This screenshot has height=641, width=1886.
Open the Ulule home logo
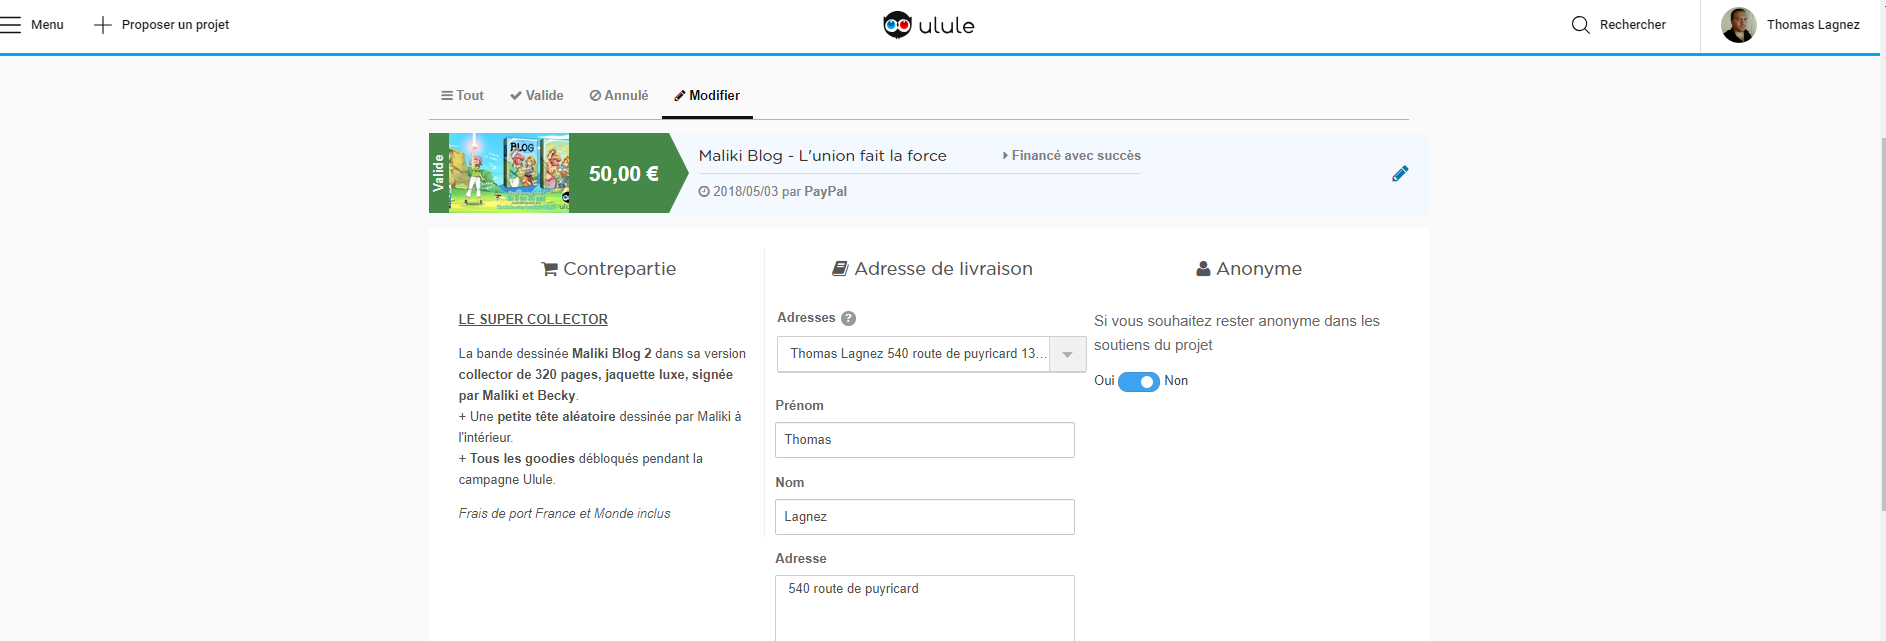click(x=929, y=25)
